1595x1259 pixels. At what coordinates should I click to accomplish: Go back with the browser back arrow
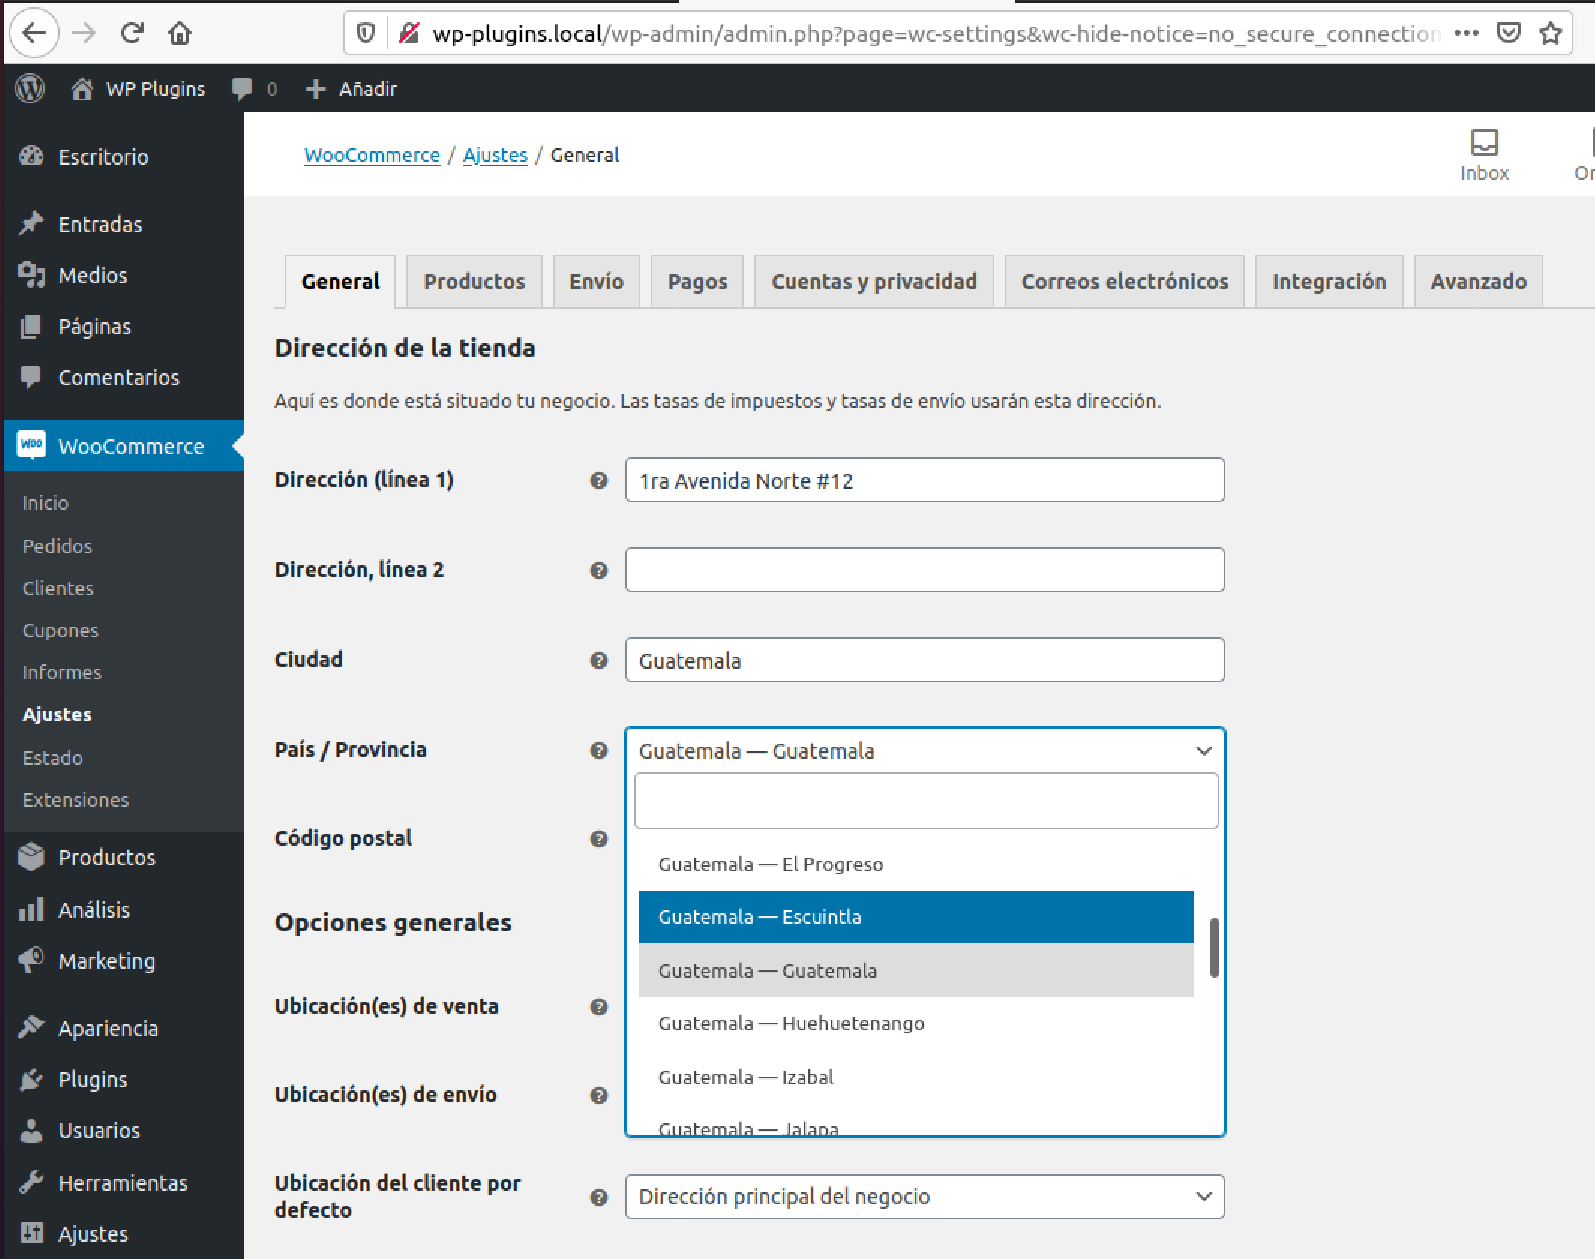34,33
